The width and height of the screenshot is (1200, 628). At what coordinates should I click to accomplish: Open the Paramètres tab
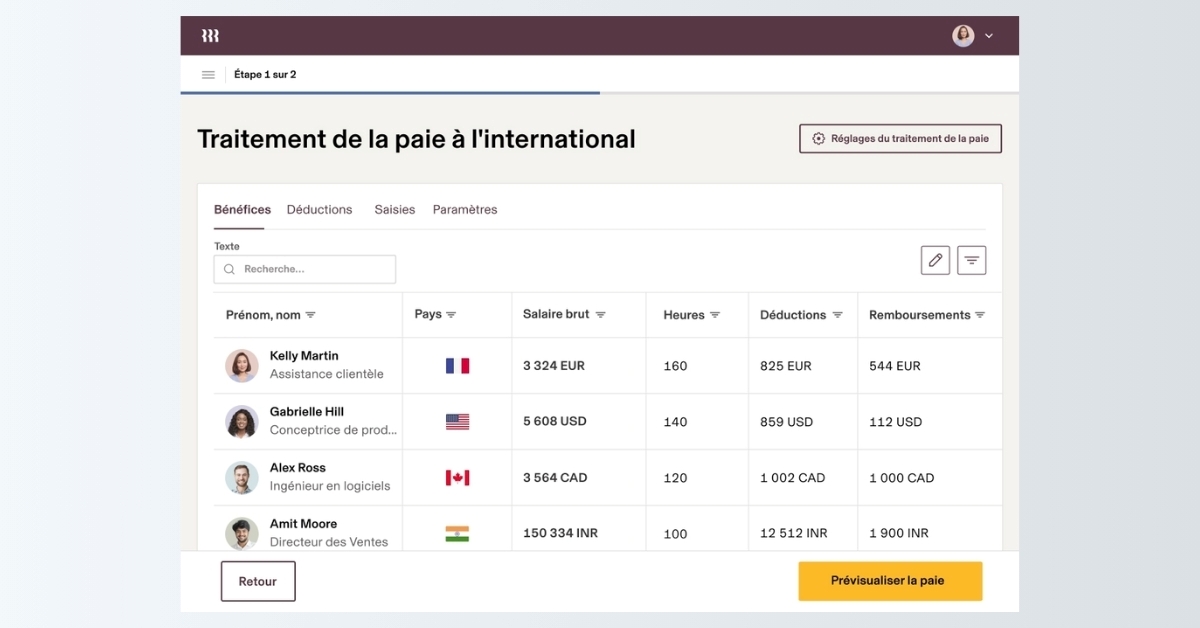pos(464,210)
